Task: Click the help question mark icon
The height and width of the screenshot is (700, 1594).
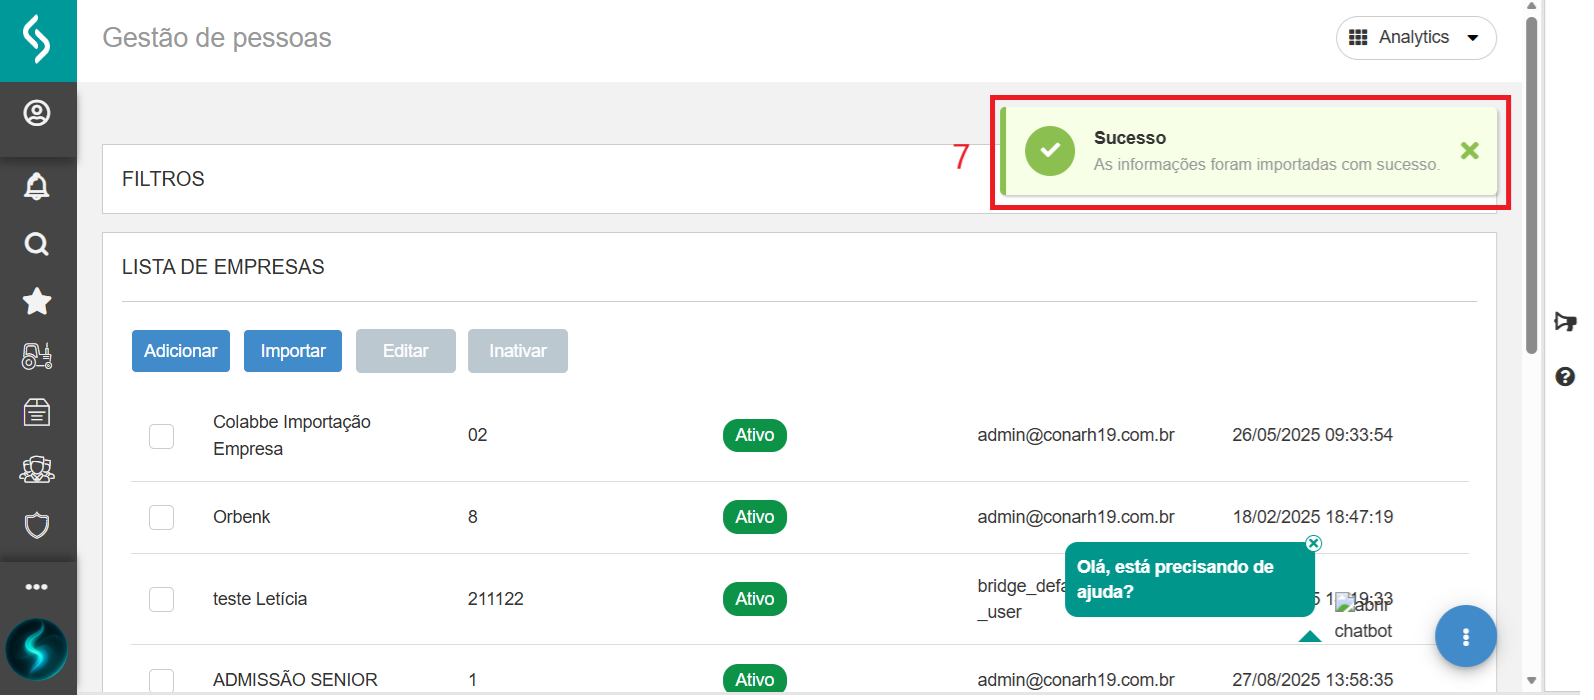Action: (1565, 376)
